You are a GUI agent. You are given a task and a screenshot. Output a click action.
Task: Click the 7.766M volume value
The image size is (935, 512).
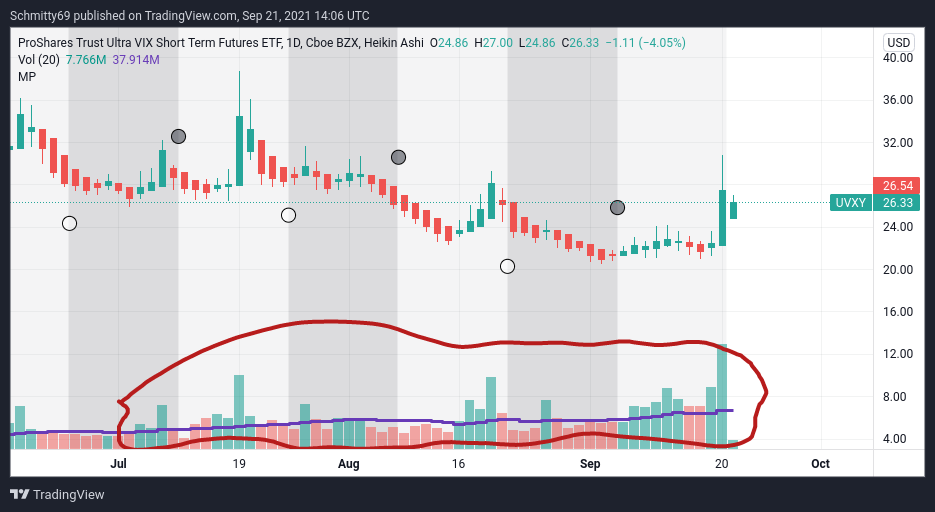pos(86,60)
